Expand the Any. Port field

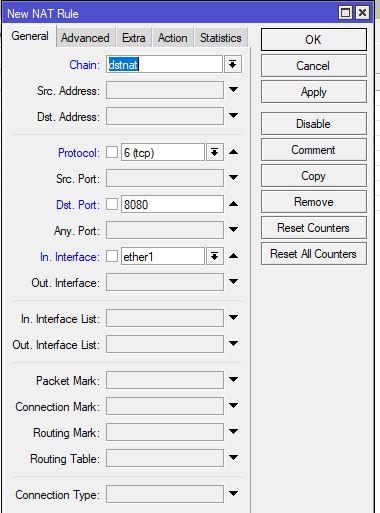[x=233, y=229]
